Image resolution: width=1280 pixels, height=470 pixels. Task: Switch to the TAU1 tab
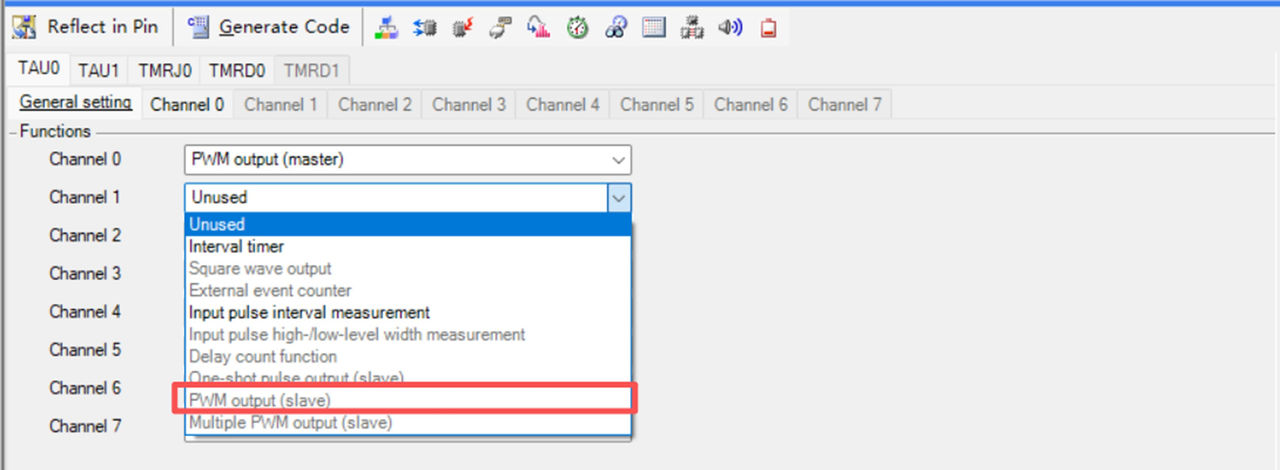(98, 70)
